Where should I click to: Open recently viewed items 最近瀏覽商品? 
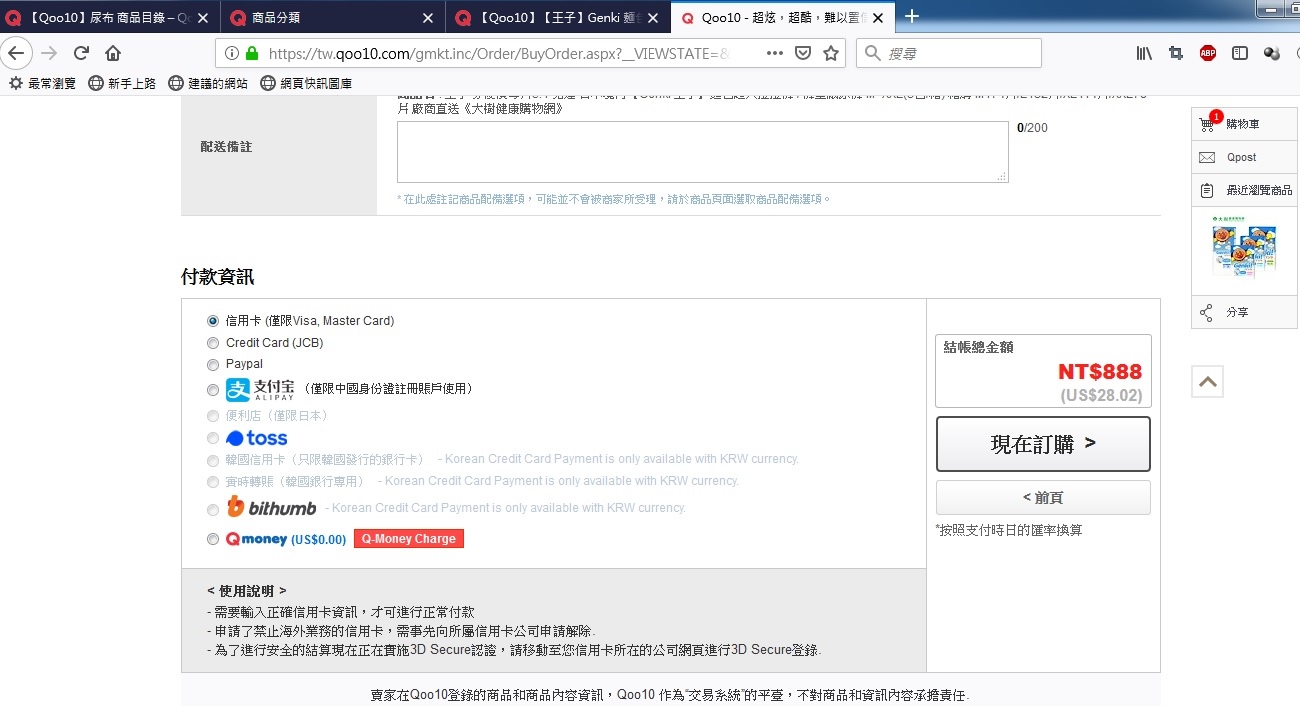click(1244, 190)
